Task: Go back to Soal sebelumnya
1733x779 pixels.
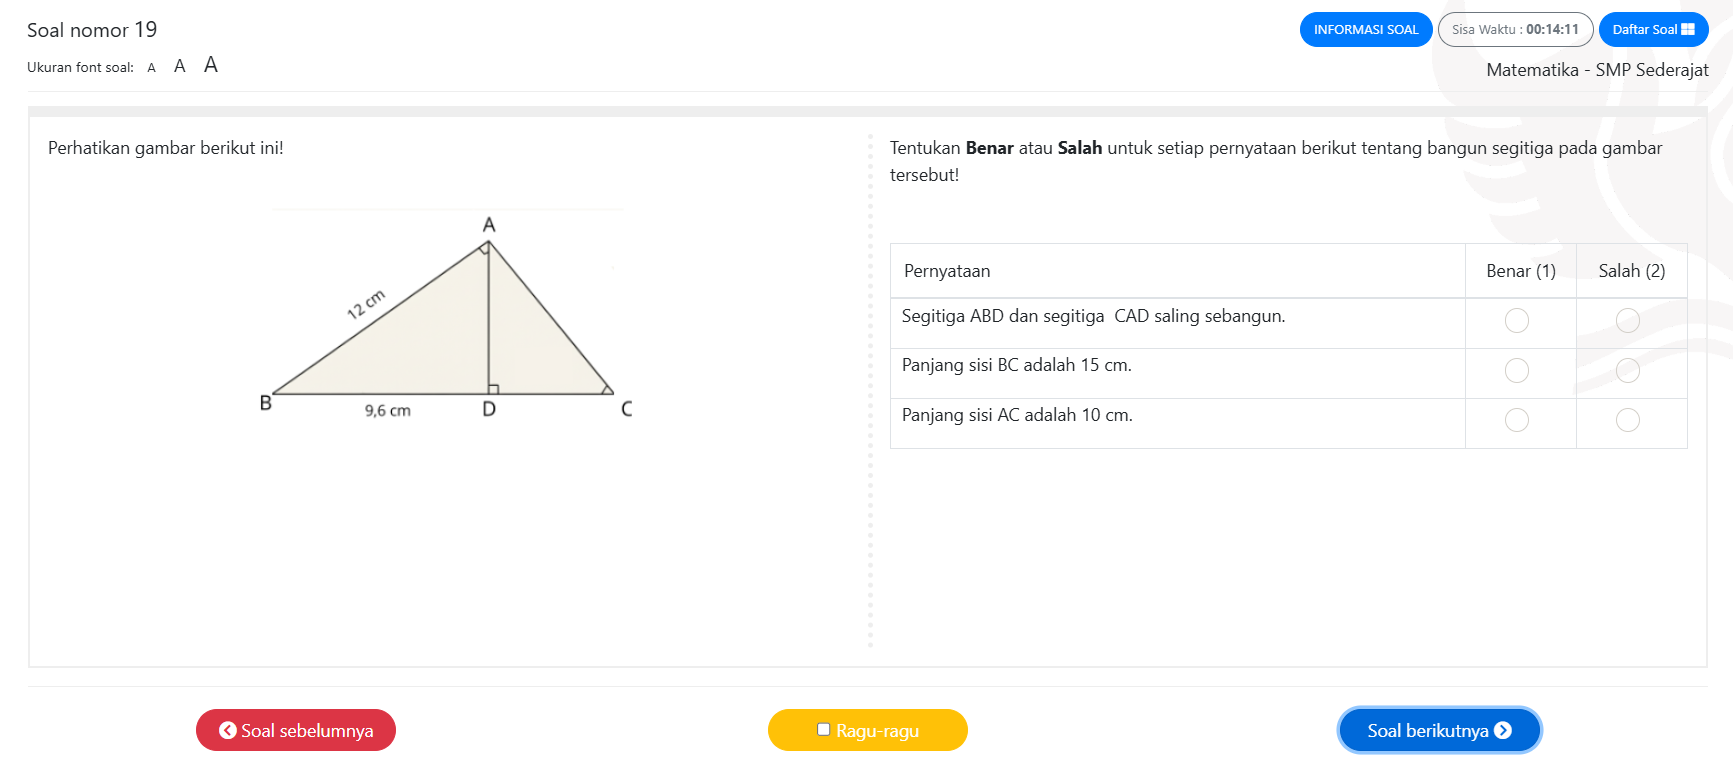Action: coord(296,731)
